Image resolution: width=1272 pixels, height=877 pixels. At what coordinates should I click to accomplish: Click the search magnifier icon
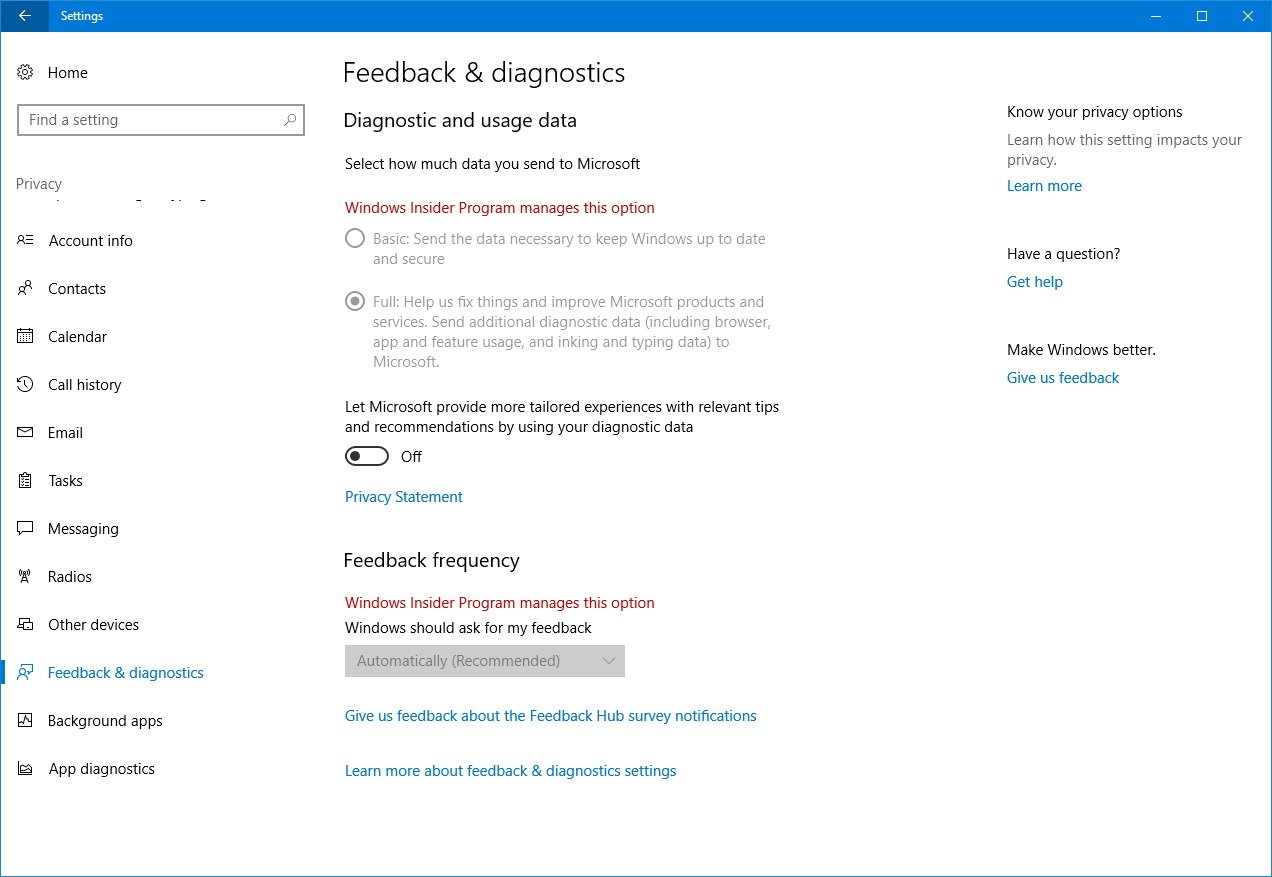pos(290,120)
